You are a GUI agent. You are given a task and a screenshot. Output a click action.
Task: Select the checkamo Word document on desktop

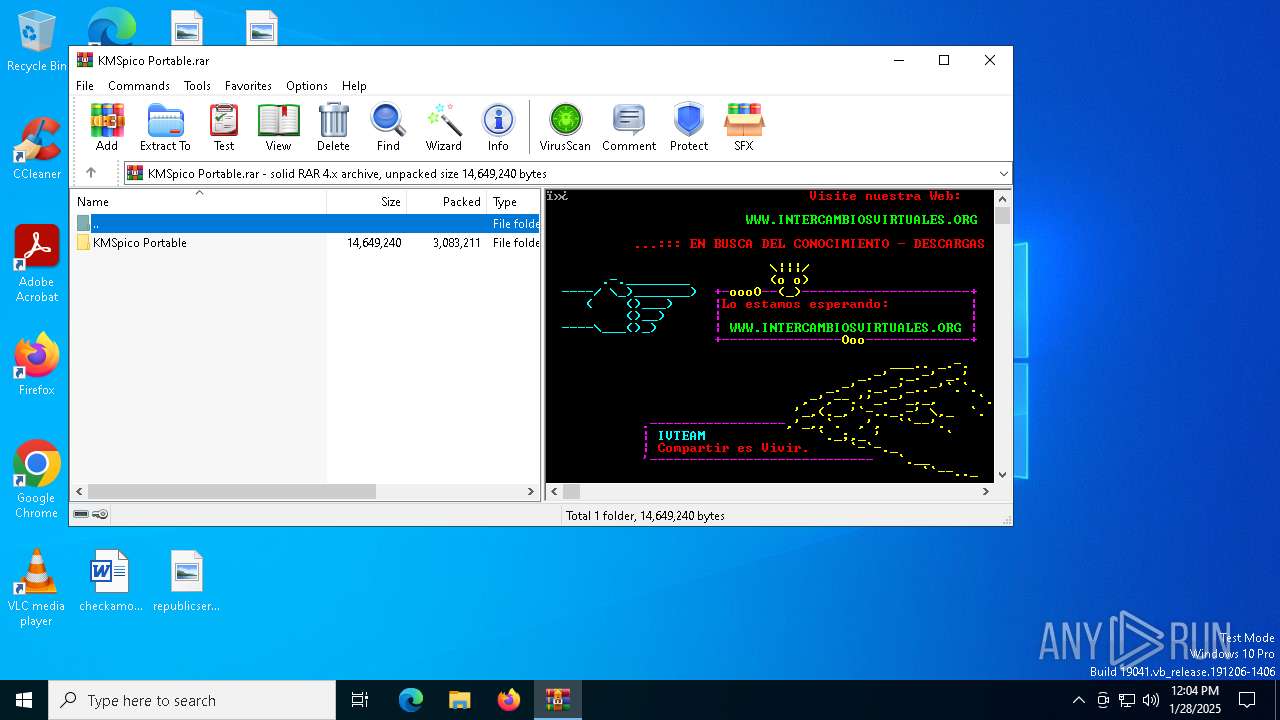(110, 581)
